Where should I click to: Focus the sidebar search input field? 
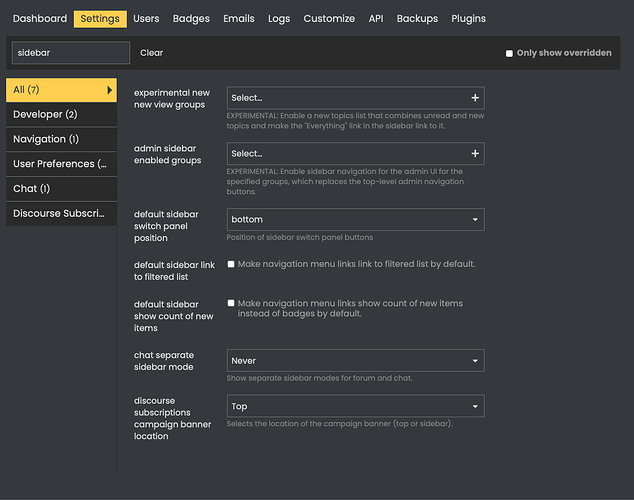pos(71,53)
